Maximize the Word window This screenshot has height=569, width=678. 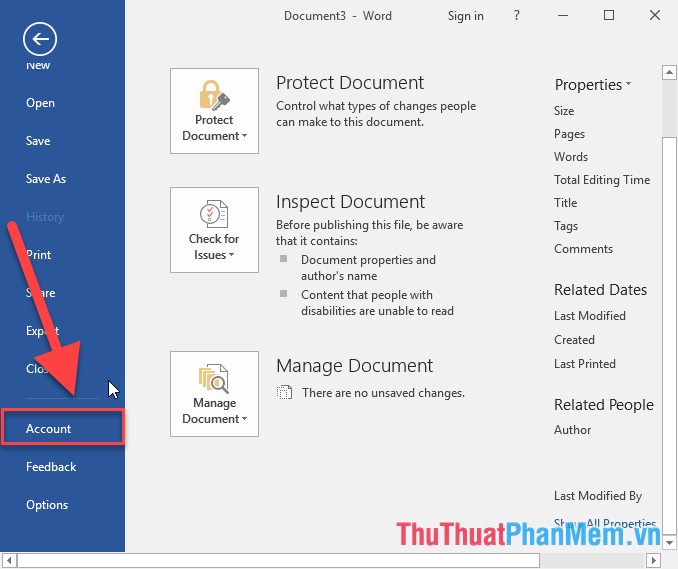pyautogui.click(x=609, y=16)
